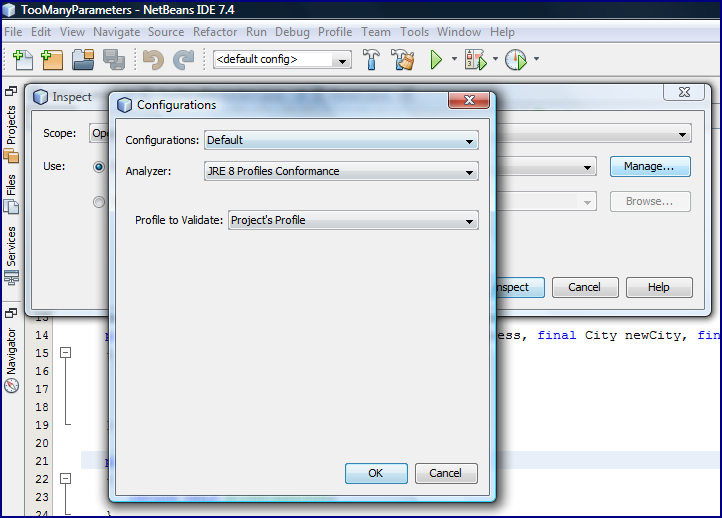This screenshot has width=722, height=518.
Task: Click the New File toolbar icon
Action: click(x=23, y=60)
